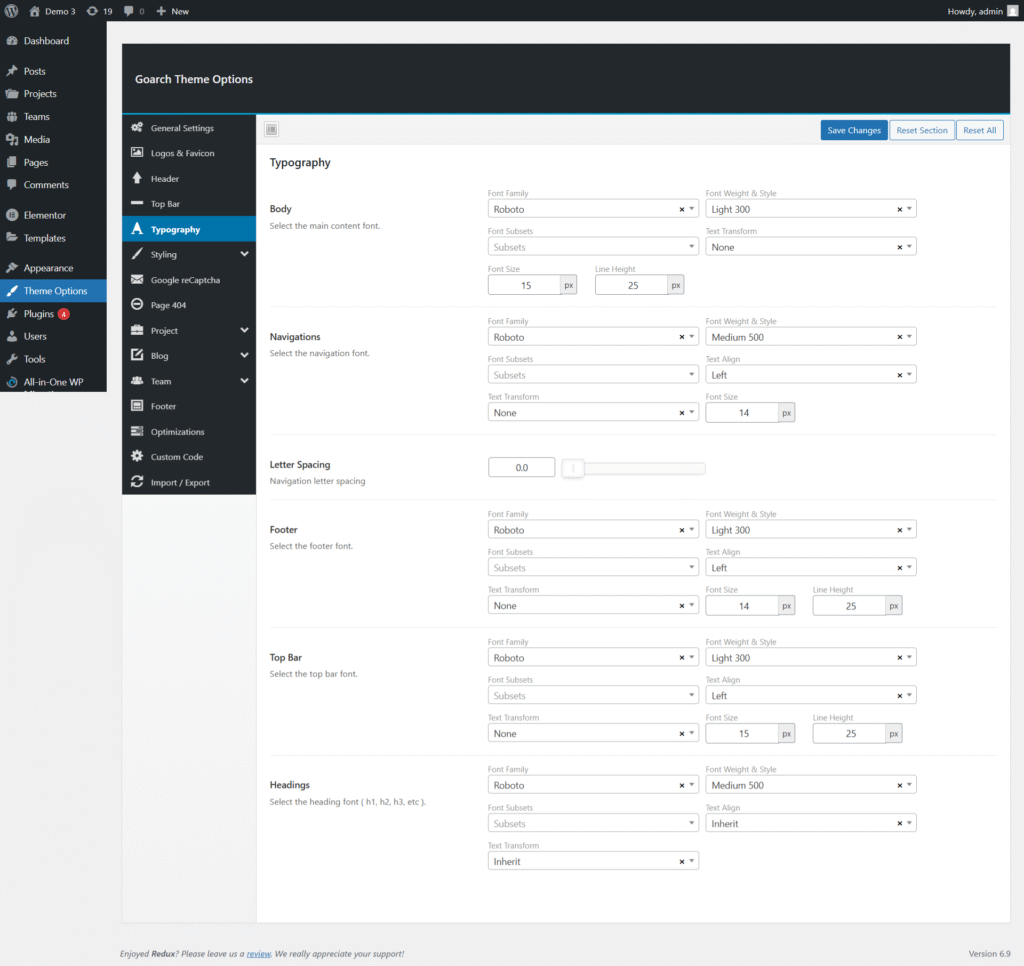The image size is (1024, 966).
Task: Open the Top Bar Text Transform dropdown
Action: [x=593, y=733]
